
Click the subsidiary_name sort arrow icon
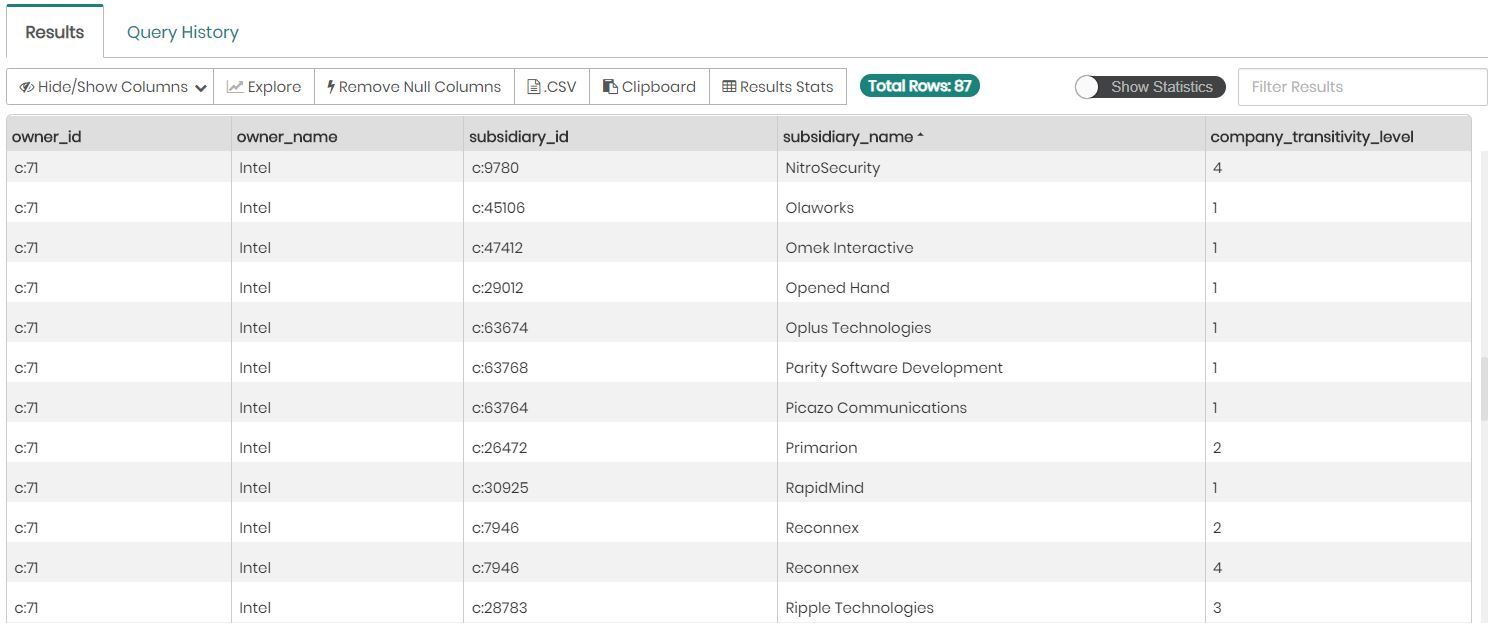(920, 136)
